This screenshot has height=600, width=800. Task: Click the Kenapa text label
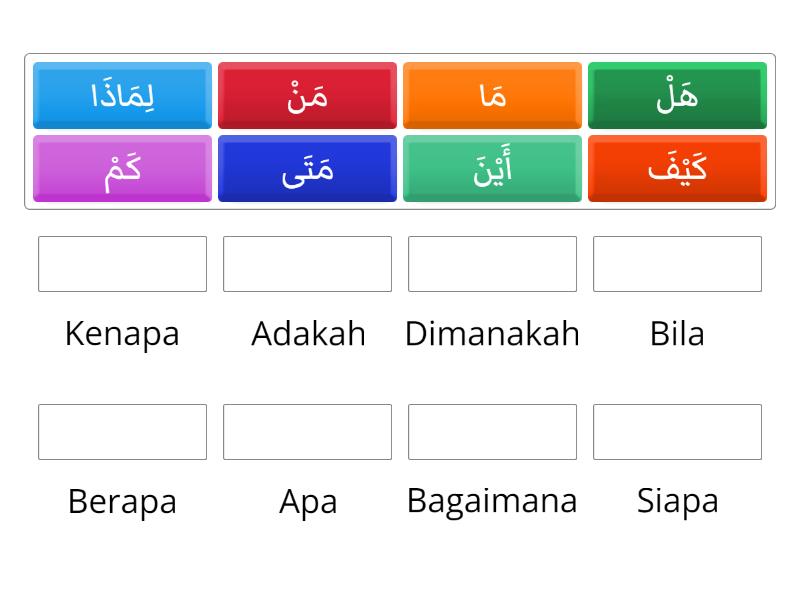[122, 334]
